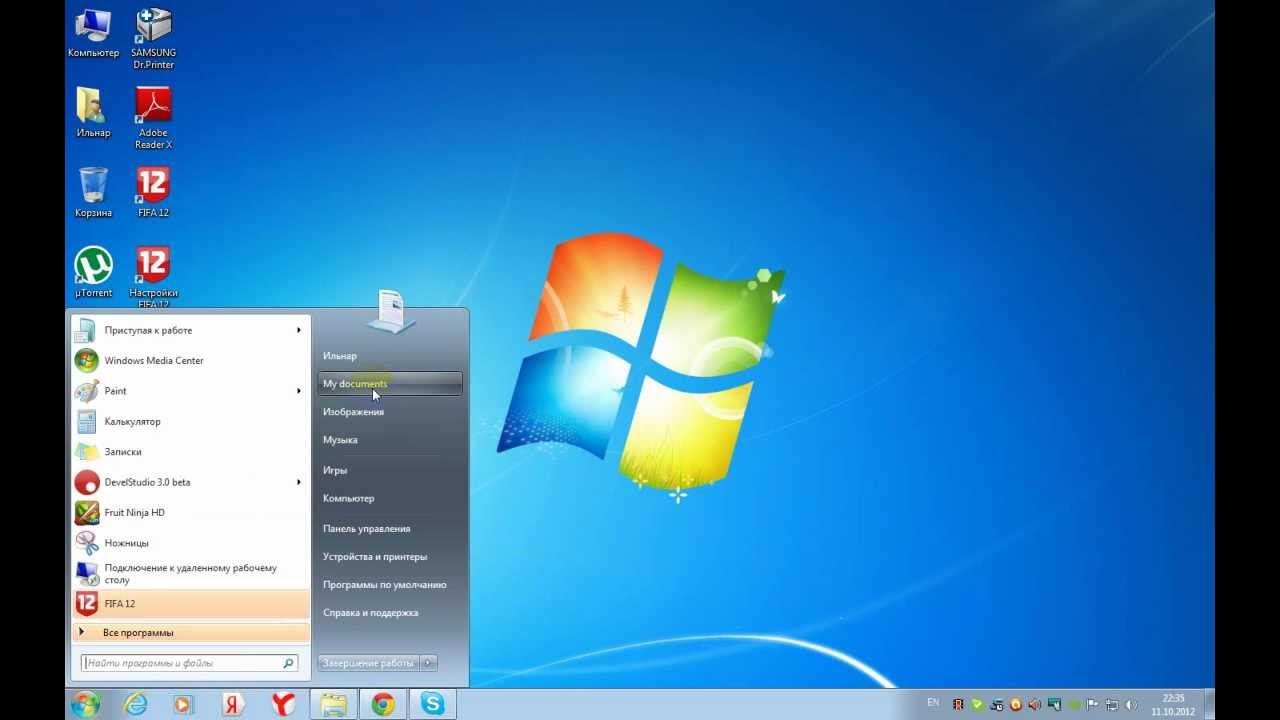Launch FIFA 12 from Start menu list
The width and height of the screenshot is (1280, 720).
pyautogui.click(x=190, y=603)
